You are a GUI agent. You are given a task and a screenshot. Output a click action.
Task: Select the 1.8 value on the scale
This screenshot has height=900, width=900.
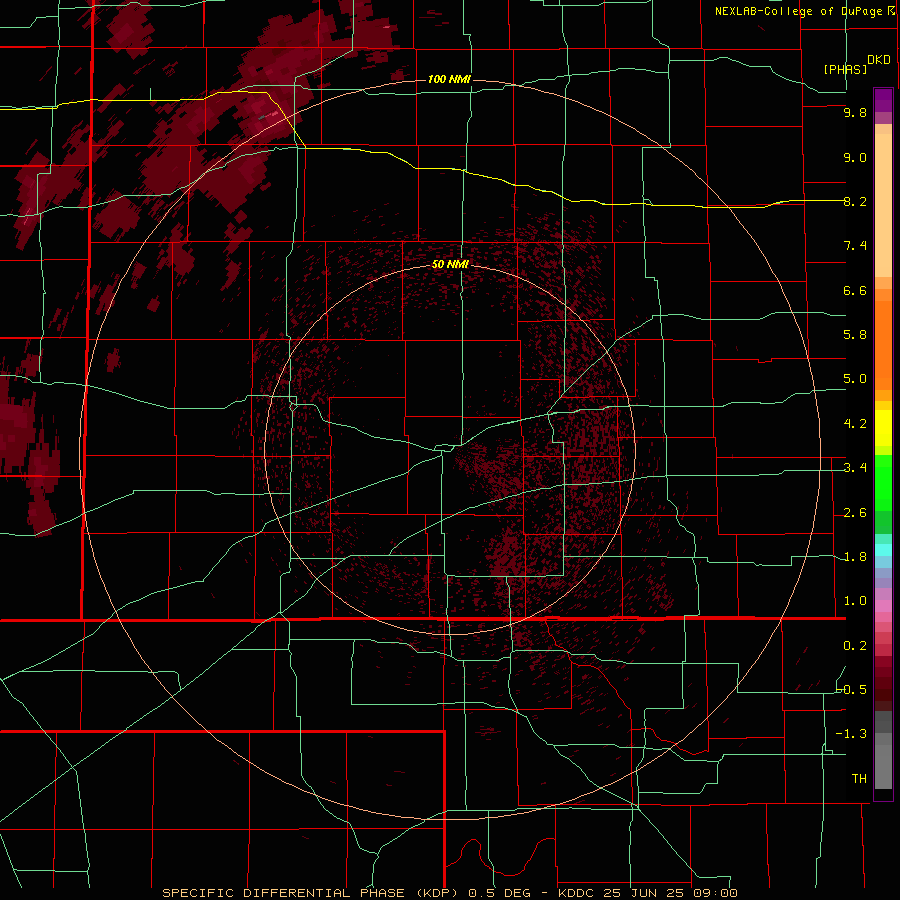pos(855,557)
